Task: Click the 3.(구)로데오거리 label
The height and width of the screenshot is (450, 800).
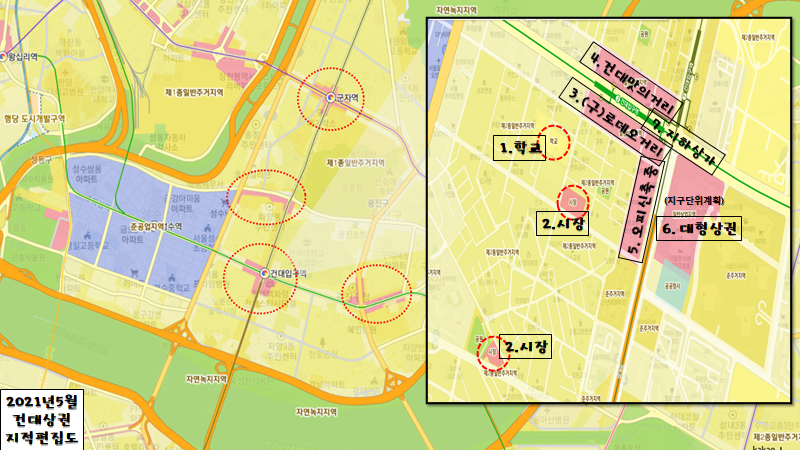Action: coord(615,119)
